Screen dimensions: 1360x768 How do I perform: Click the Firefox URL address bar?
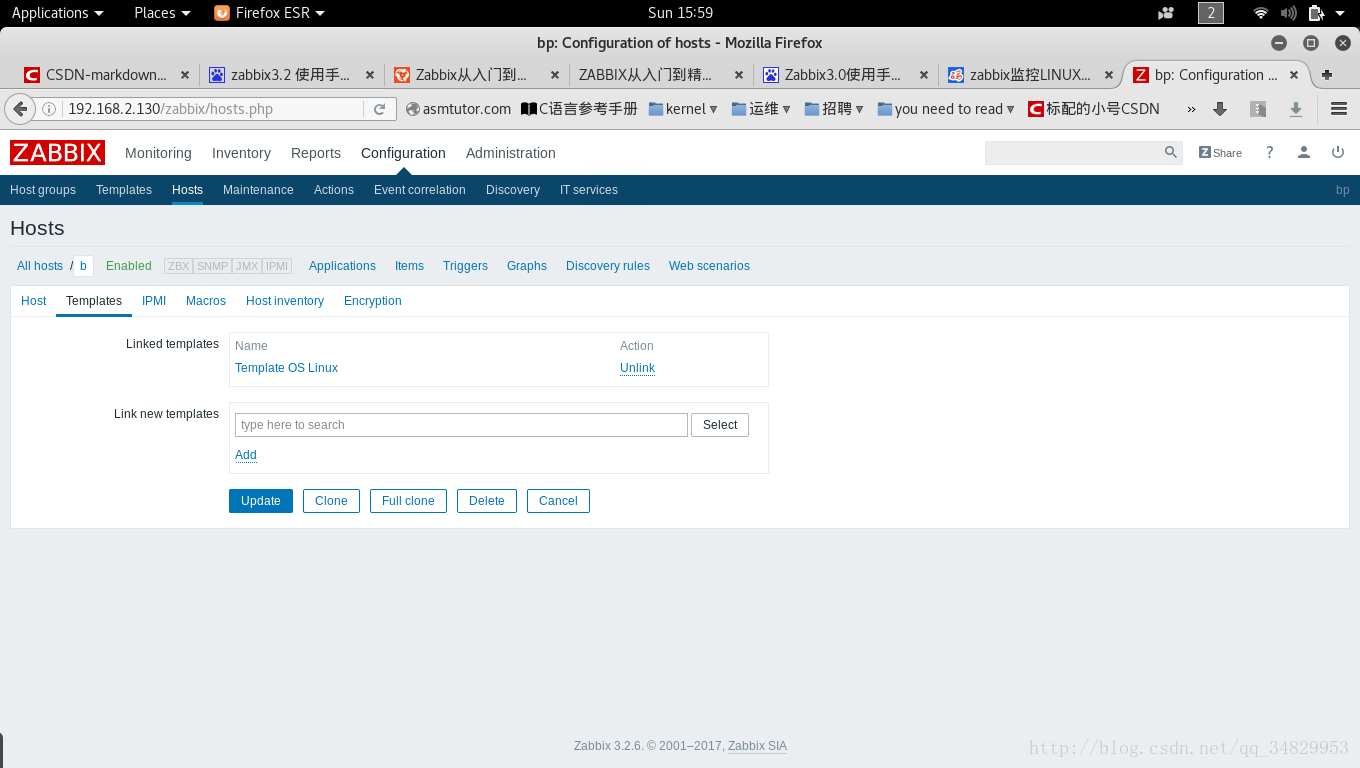click(213, 109)
